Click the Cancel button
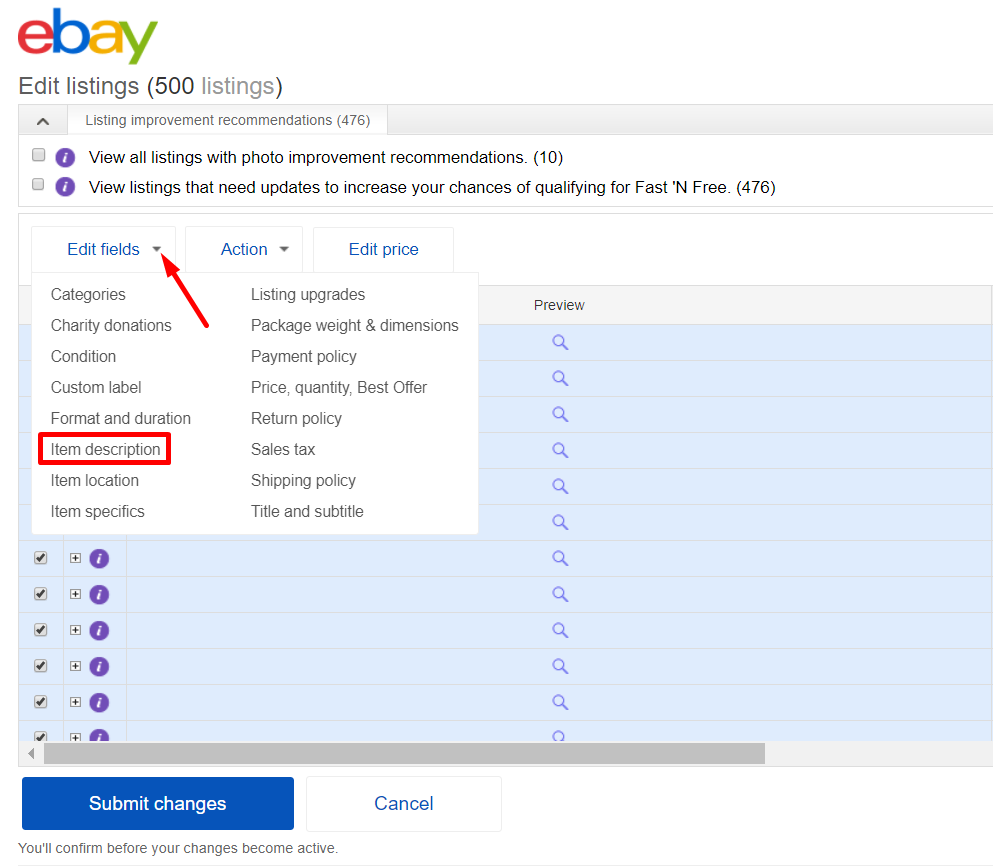Image resolution: width=993 pixels, height=867 pixels. [x=403, y=803]
